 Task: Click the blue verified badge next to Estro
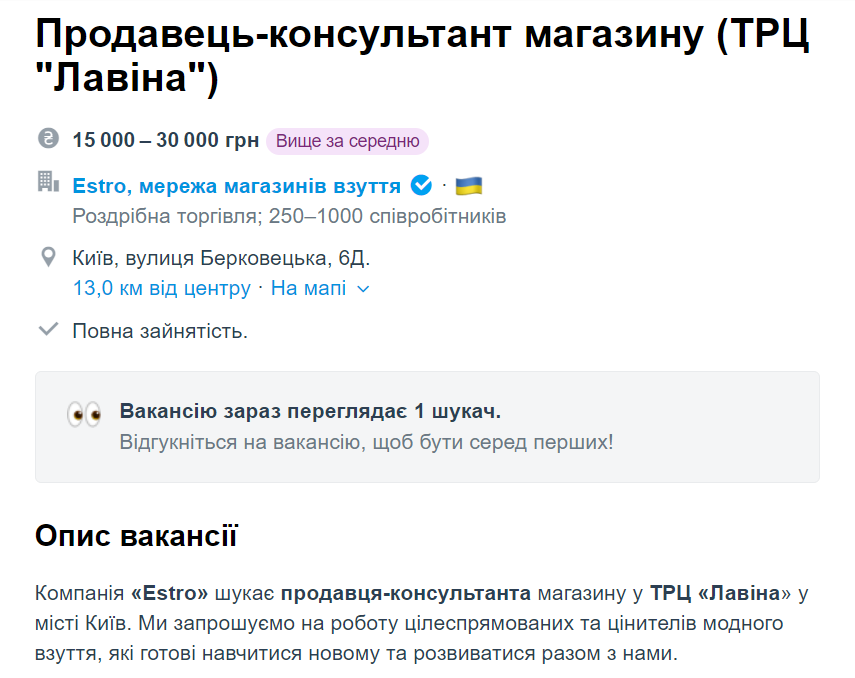(422, 186)
